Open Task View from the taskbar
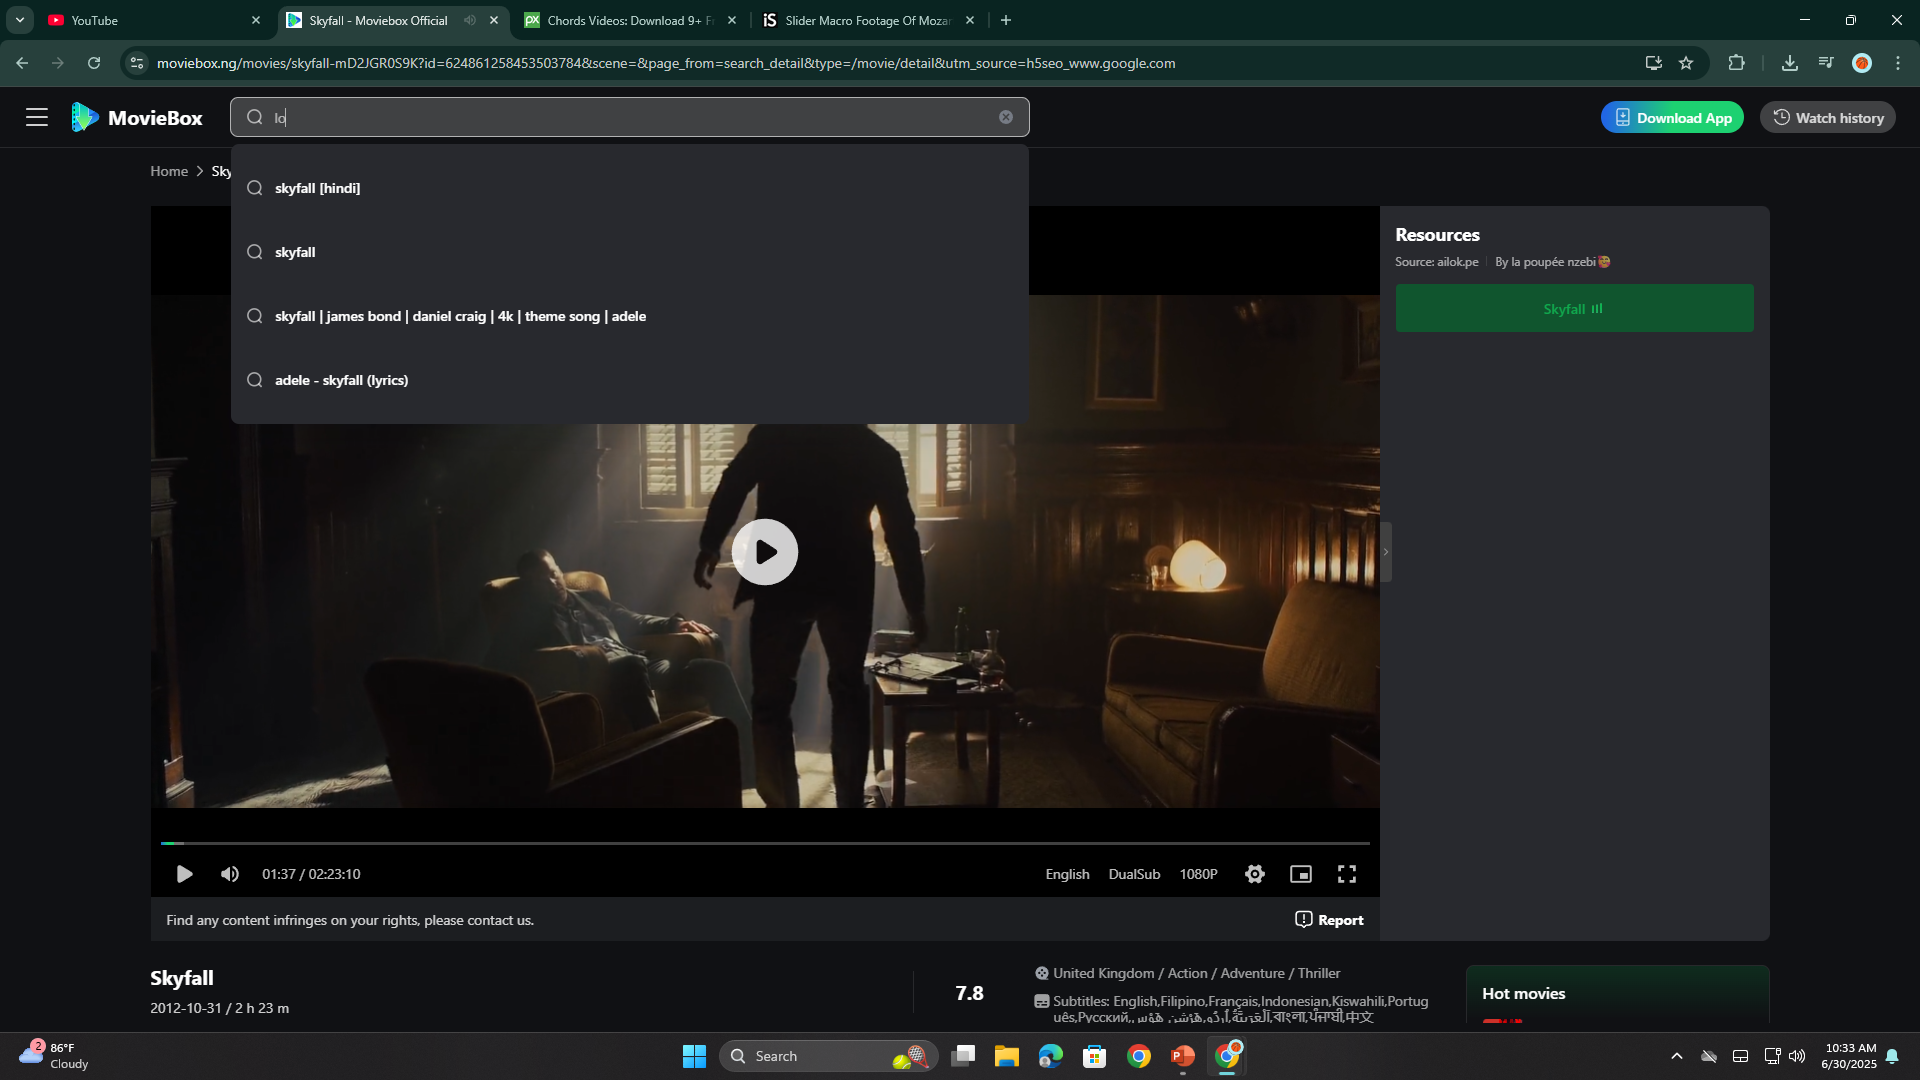This screenshot has height=1080, width=1920. click(963, 1056)
